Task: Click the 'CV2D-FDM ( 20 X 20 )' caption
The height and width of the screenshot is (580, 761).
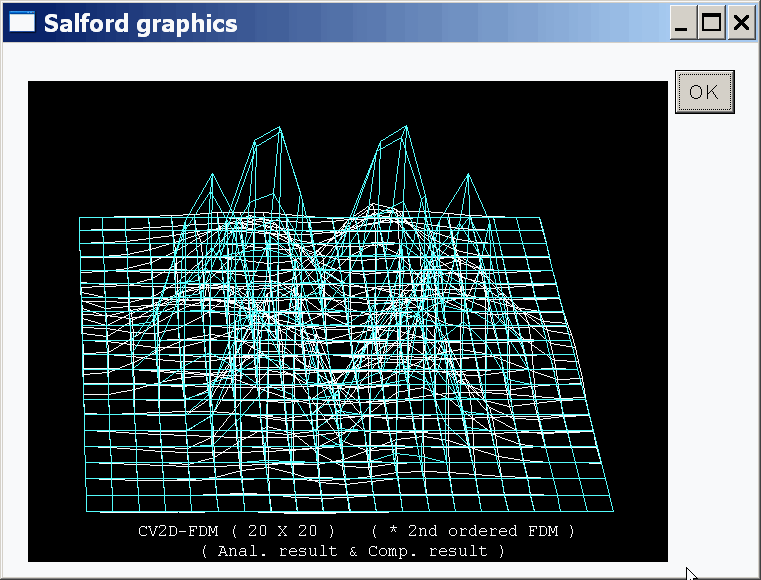Action: 237,531
